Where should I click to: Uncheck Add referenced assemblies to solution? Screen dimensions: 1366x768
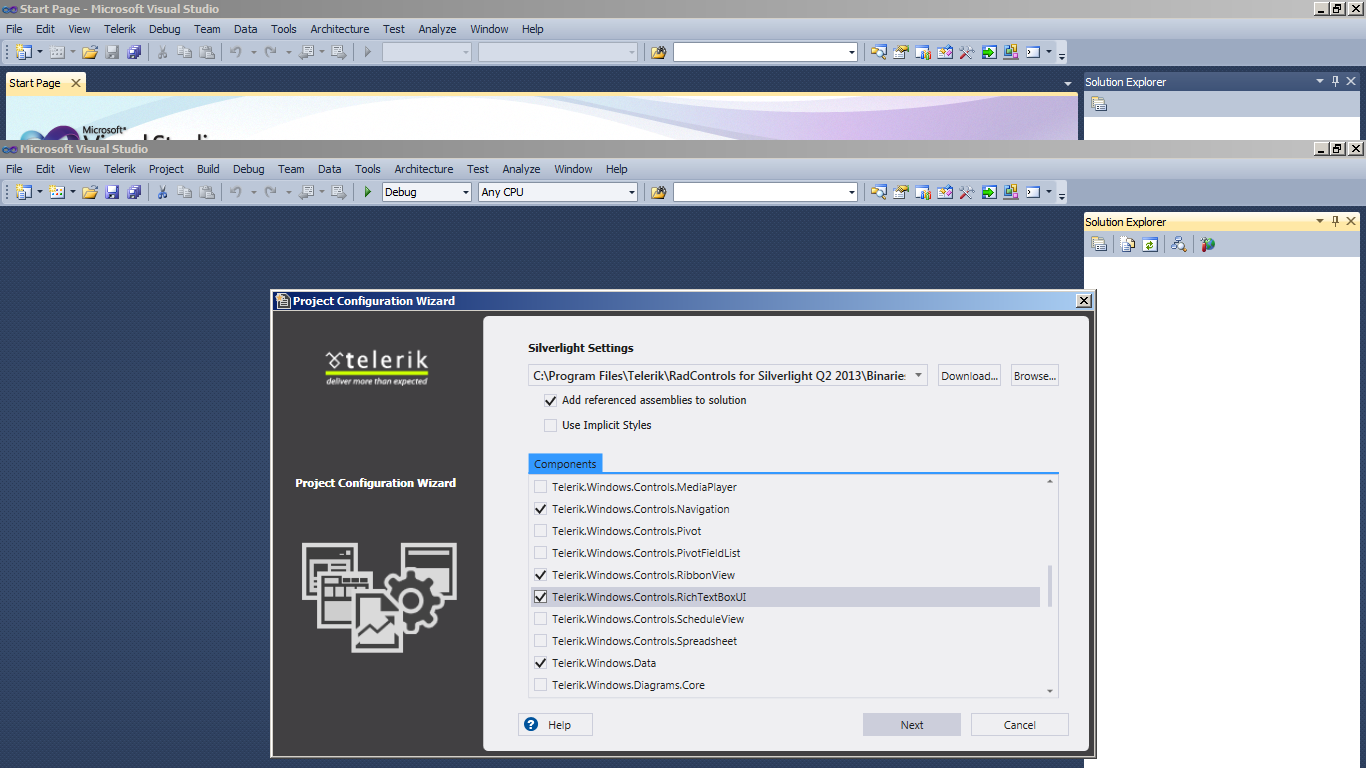tap(550, 400)
